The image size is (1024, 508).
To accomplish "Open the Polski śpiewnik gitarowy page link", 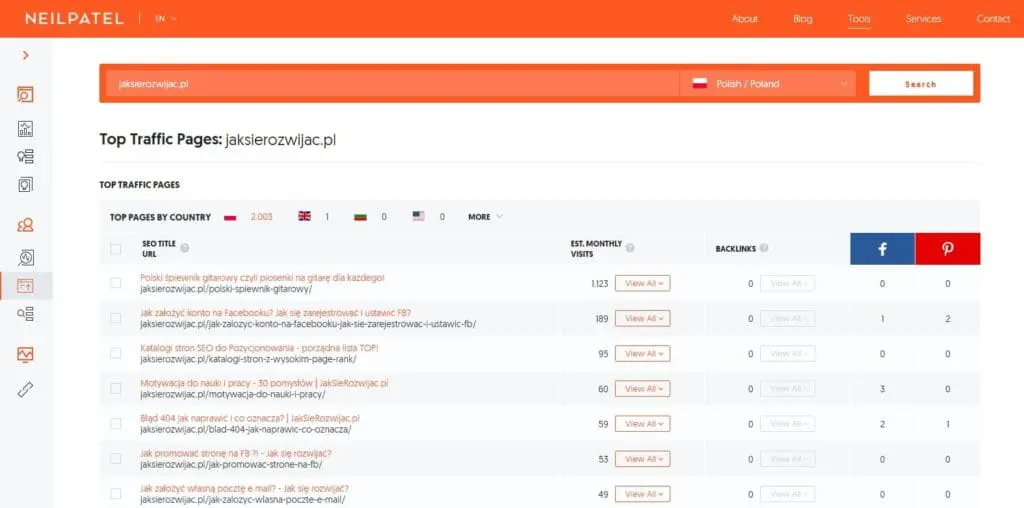I will pyautogui.click(x=263, y=278).
